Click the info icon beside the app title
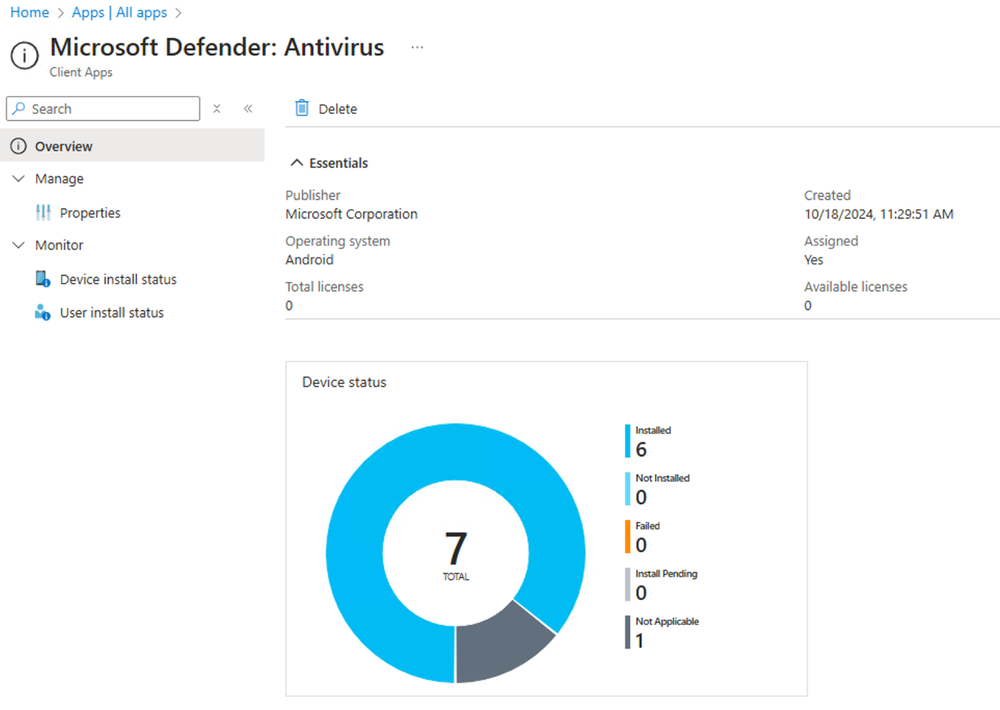Image resolution: width=1000 pixels, height=710 pixels. point(24,56)
